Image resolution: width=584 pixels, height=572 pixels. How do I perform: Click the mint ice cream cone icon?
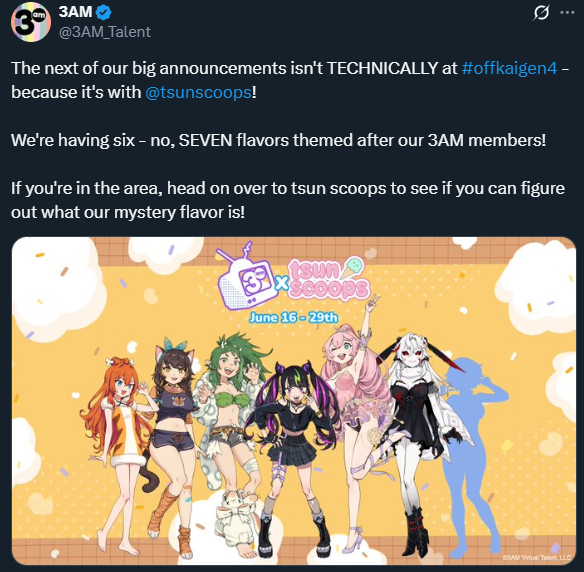click(352, 267)
